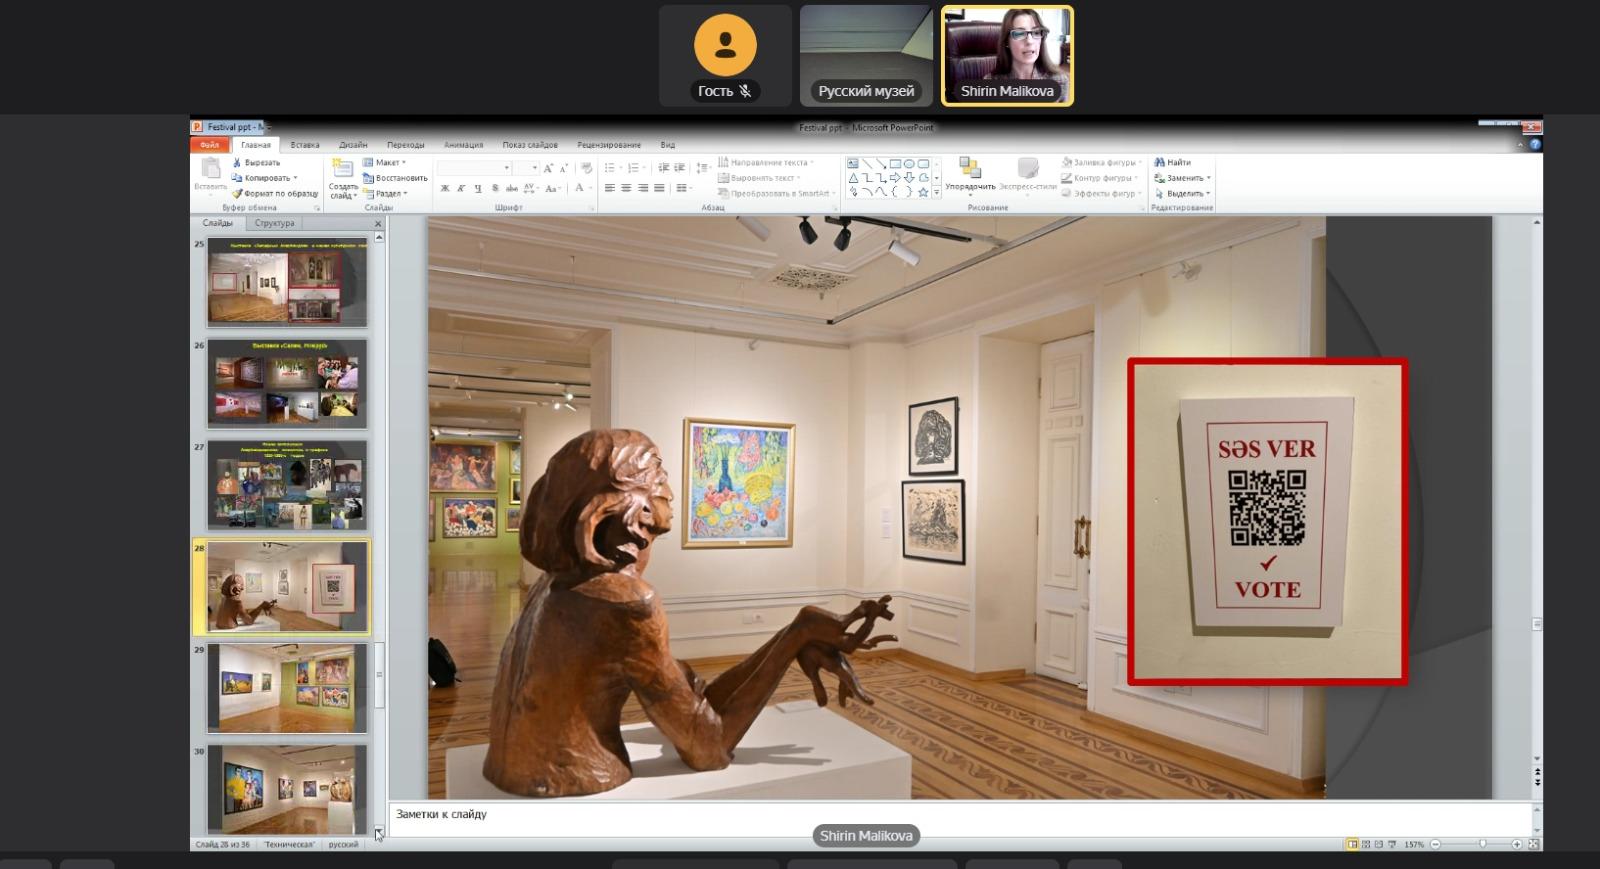The width and height of the screenshot is (1600, 869).
Task: Open Заливка фигуры fill dropdown
Action: click(1101, 162)
